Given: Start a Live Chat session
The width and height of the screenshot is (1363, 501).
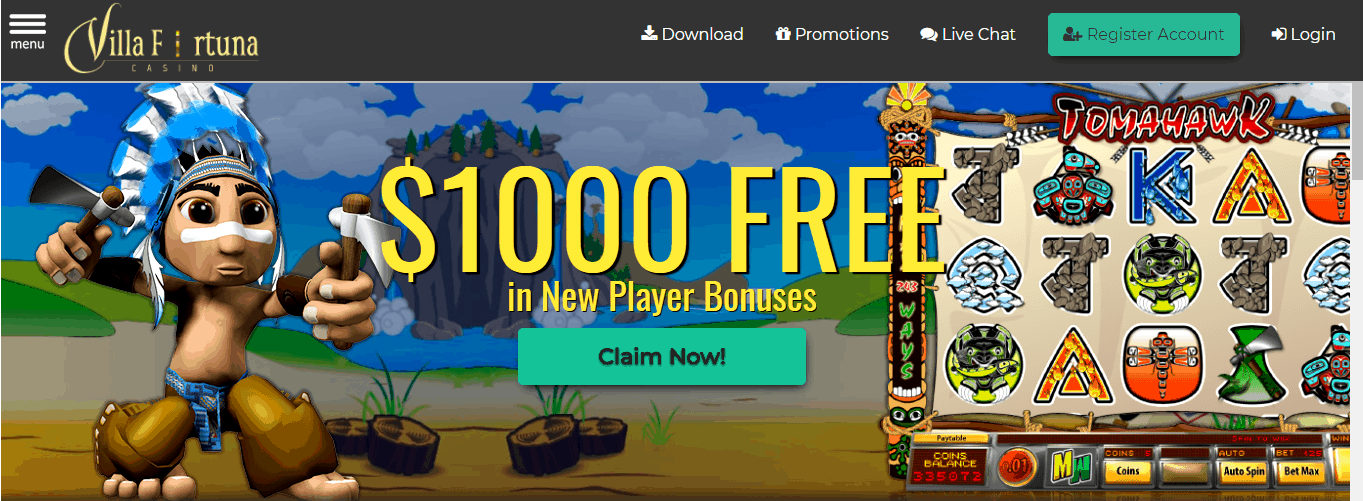Looking at the screenshot, I should (968, 34).
